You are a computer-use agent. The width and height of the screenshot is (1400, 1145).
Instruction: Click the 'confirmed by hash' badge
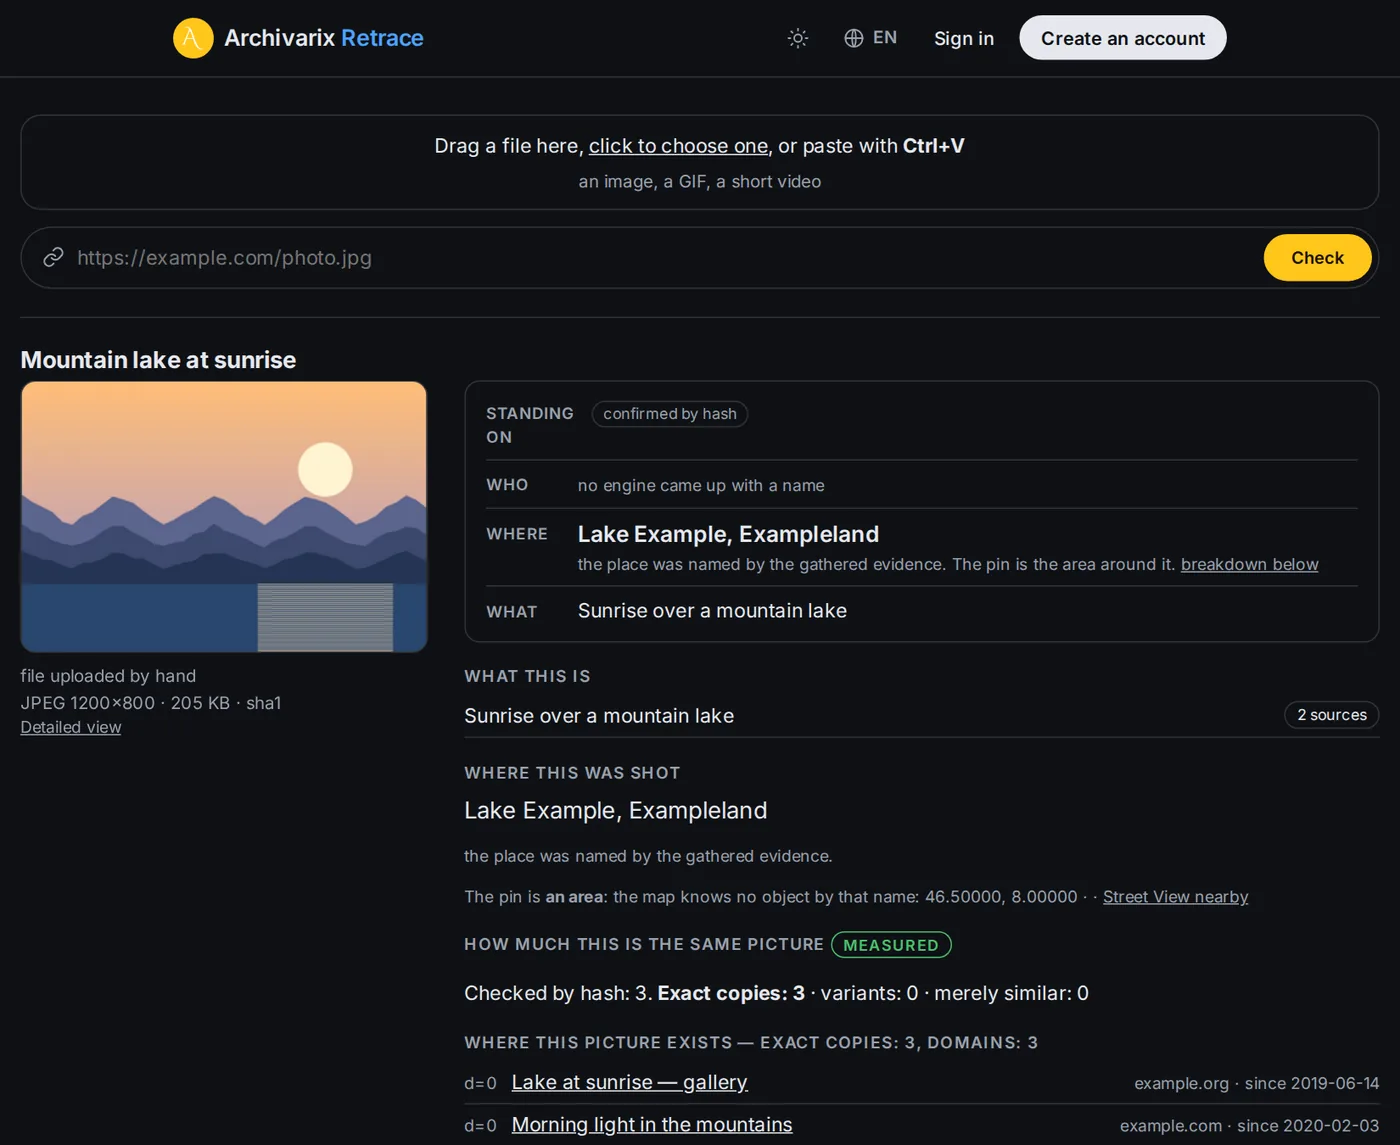click(670, 414)
